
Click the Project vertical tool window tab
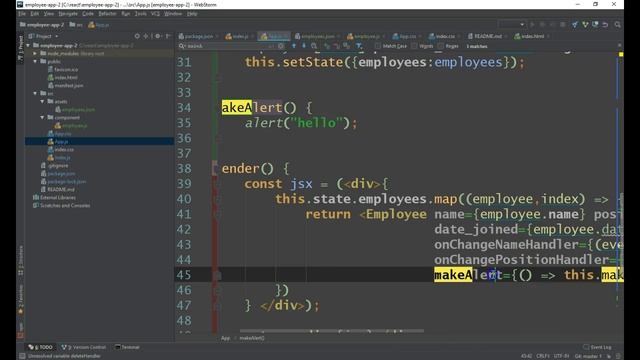[20, 49]
